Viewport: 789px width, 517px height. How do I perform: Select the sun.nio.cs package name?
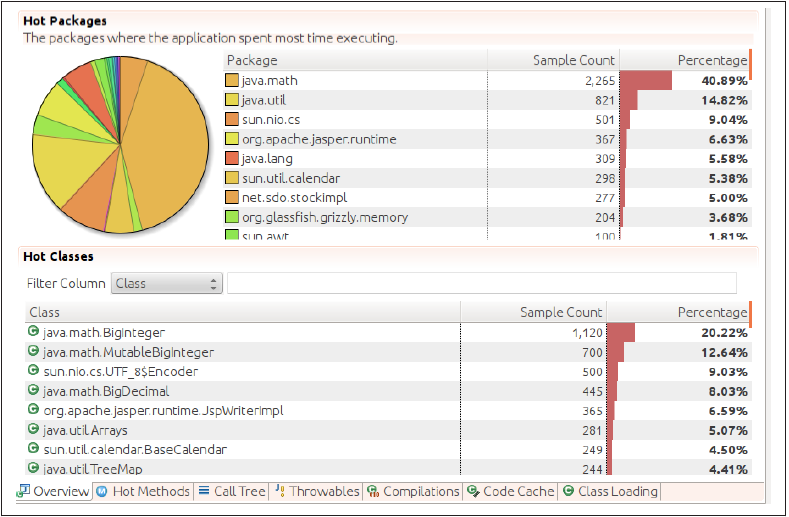click(271, 120)
